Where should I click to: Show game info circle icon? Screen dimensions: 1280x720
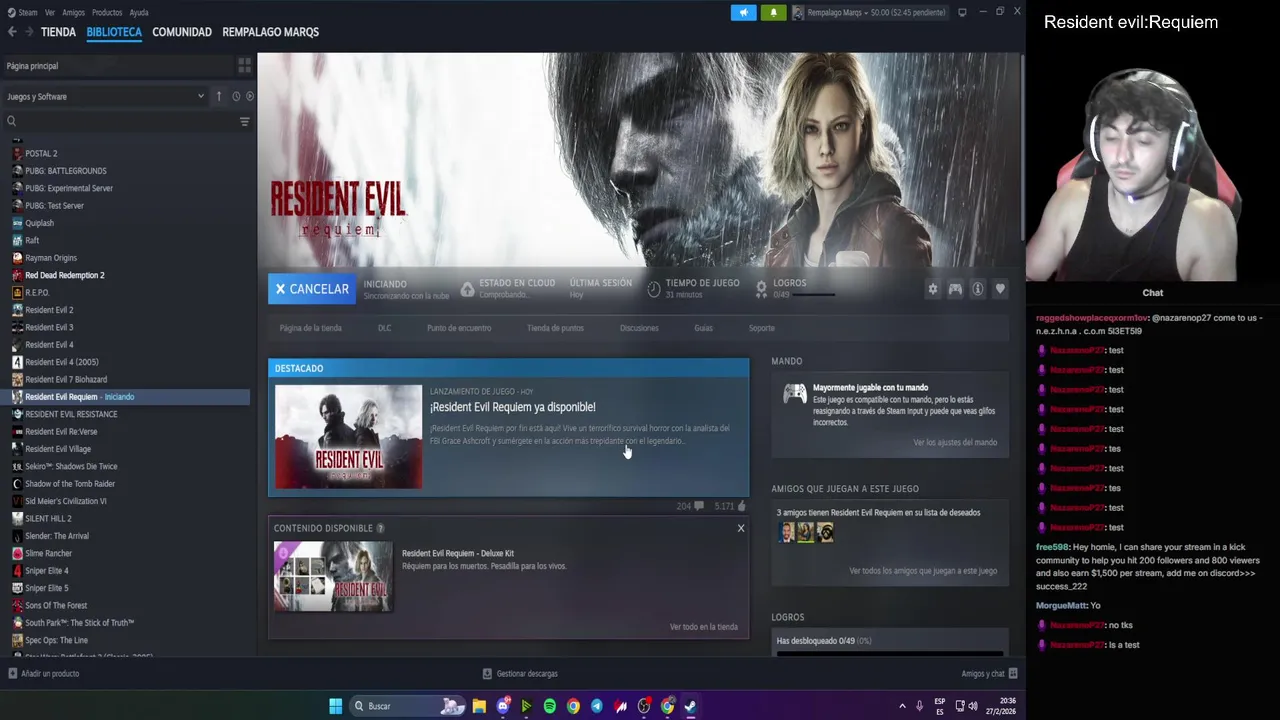pos(978,289)
